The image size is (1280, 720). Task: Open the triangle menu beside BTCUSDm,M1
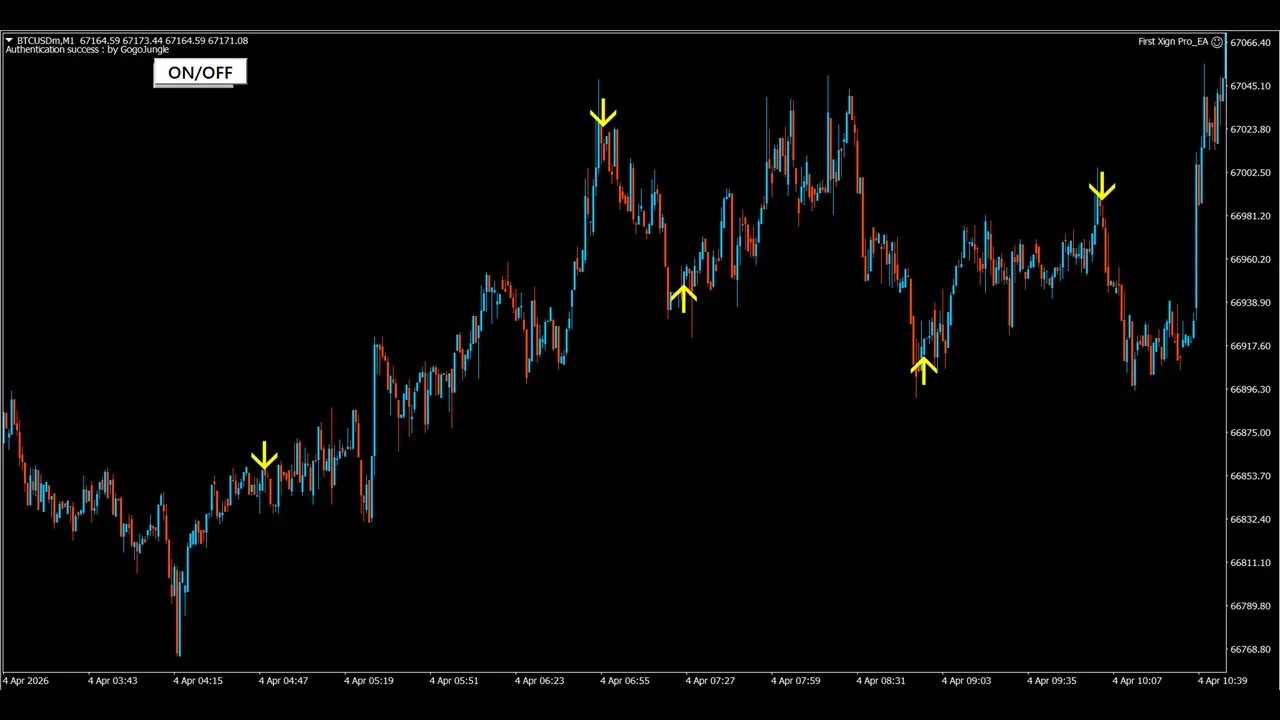(9, 41)
